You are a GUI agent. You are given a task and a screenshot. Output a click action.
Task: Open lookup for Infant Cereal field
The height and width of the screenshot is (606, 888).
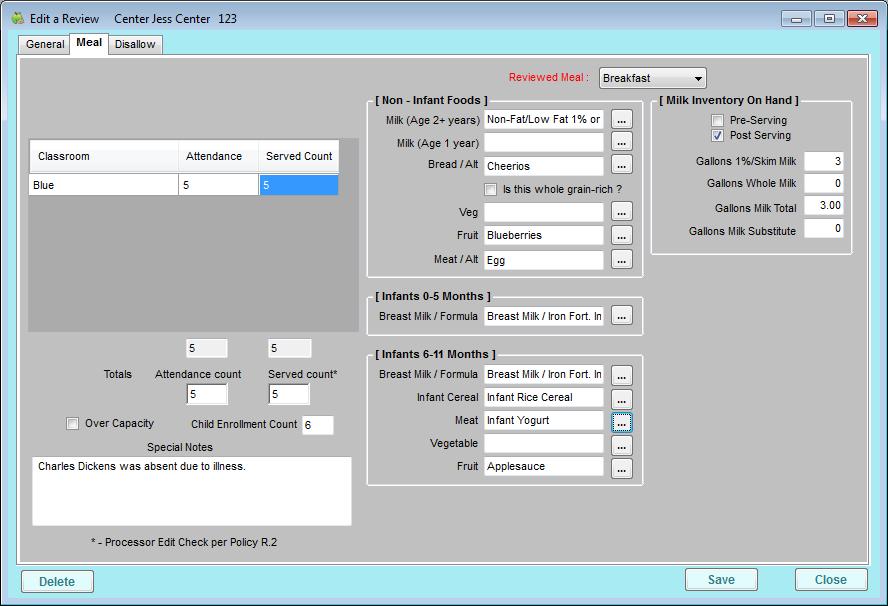[621, 399]
